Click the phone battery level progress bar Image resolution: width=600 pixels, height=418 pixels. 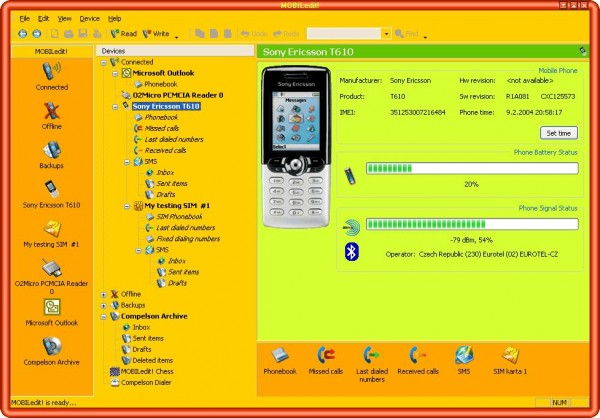coord(472,168)
